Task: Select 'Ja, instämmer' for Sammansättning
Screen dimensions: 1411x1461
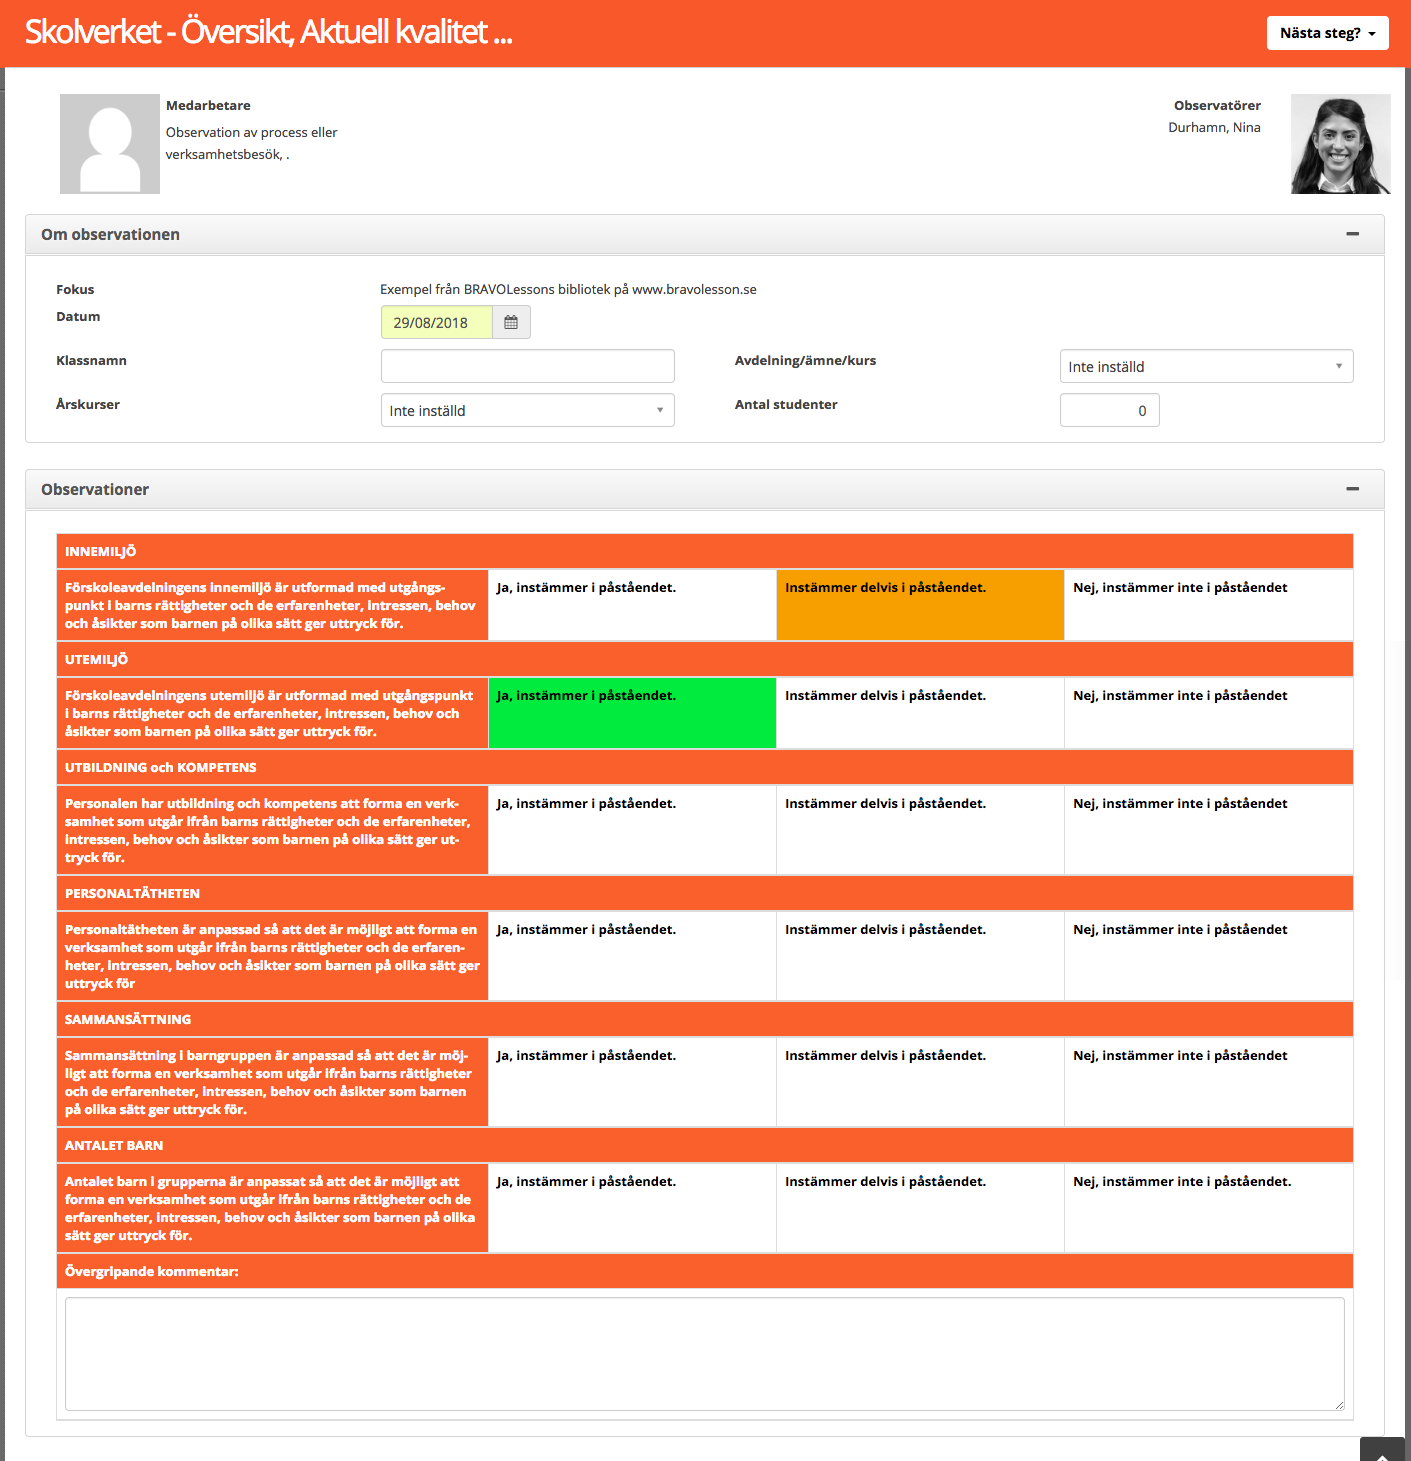Action: [x=632, y=1082]
